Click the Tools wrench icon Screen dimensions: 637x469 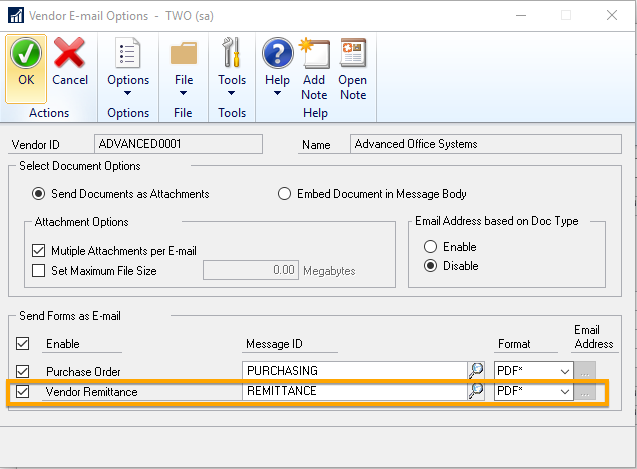[232, 52]
